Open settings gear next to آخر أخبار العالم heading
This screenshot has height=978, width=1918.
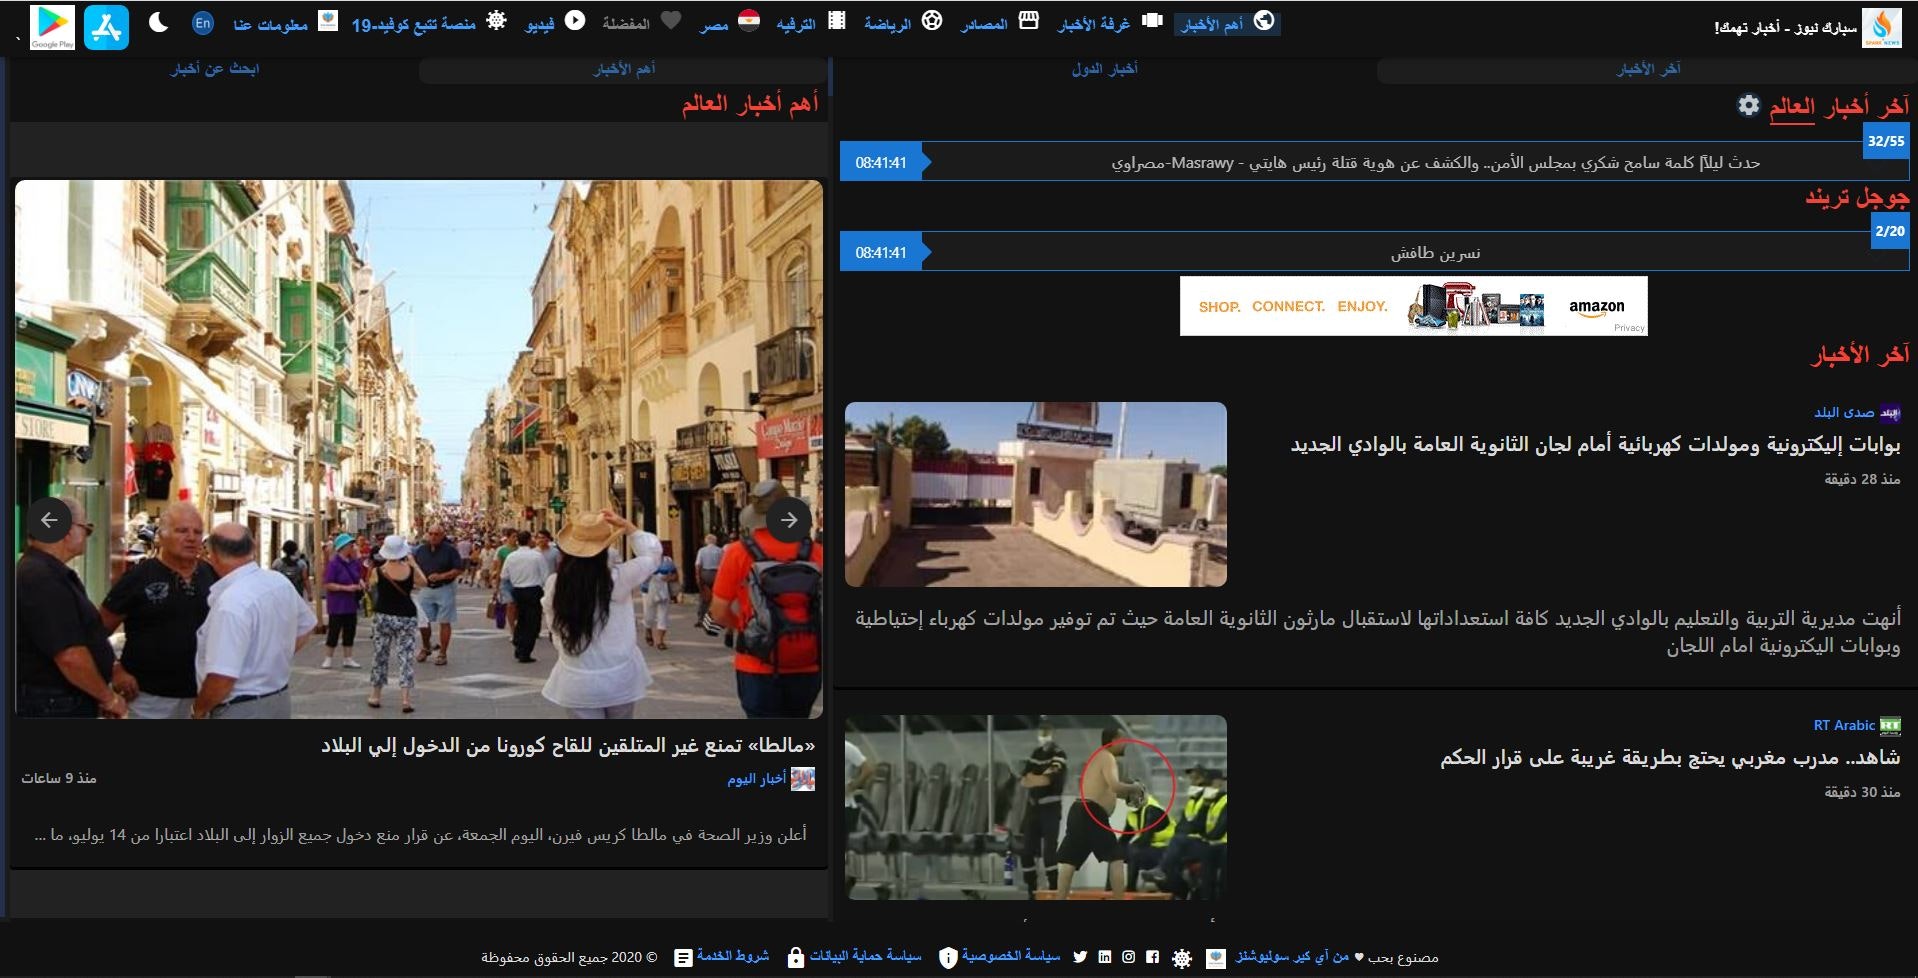click(1746, 106)
